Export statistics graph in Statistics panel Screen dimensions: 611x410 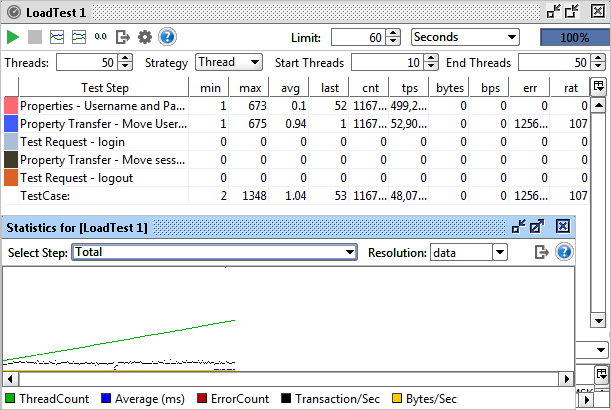541,252
